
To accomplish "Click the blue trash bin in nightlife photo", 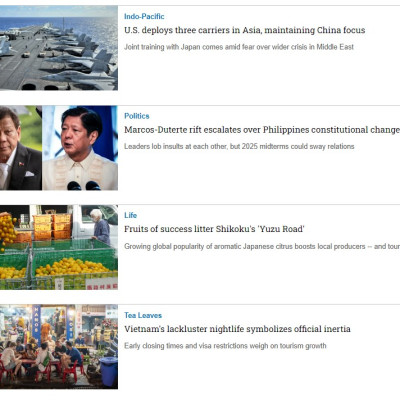I will (x=109, y=371).
